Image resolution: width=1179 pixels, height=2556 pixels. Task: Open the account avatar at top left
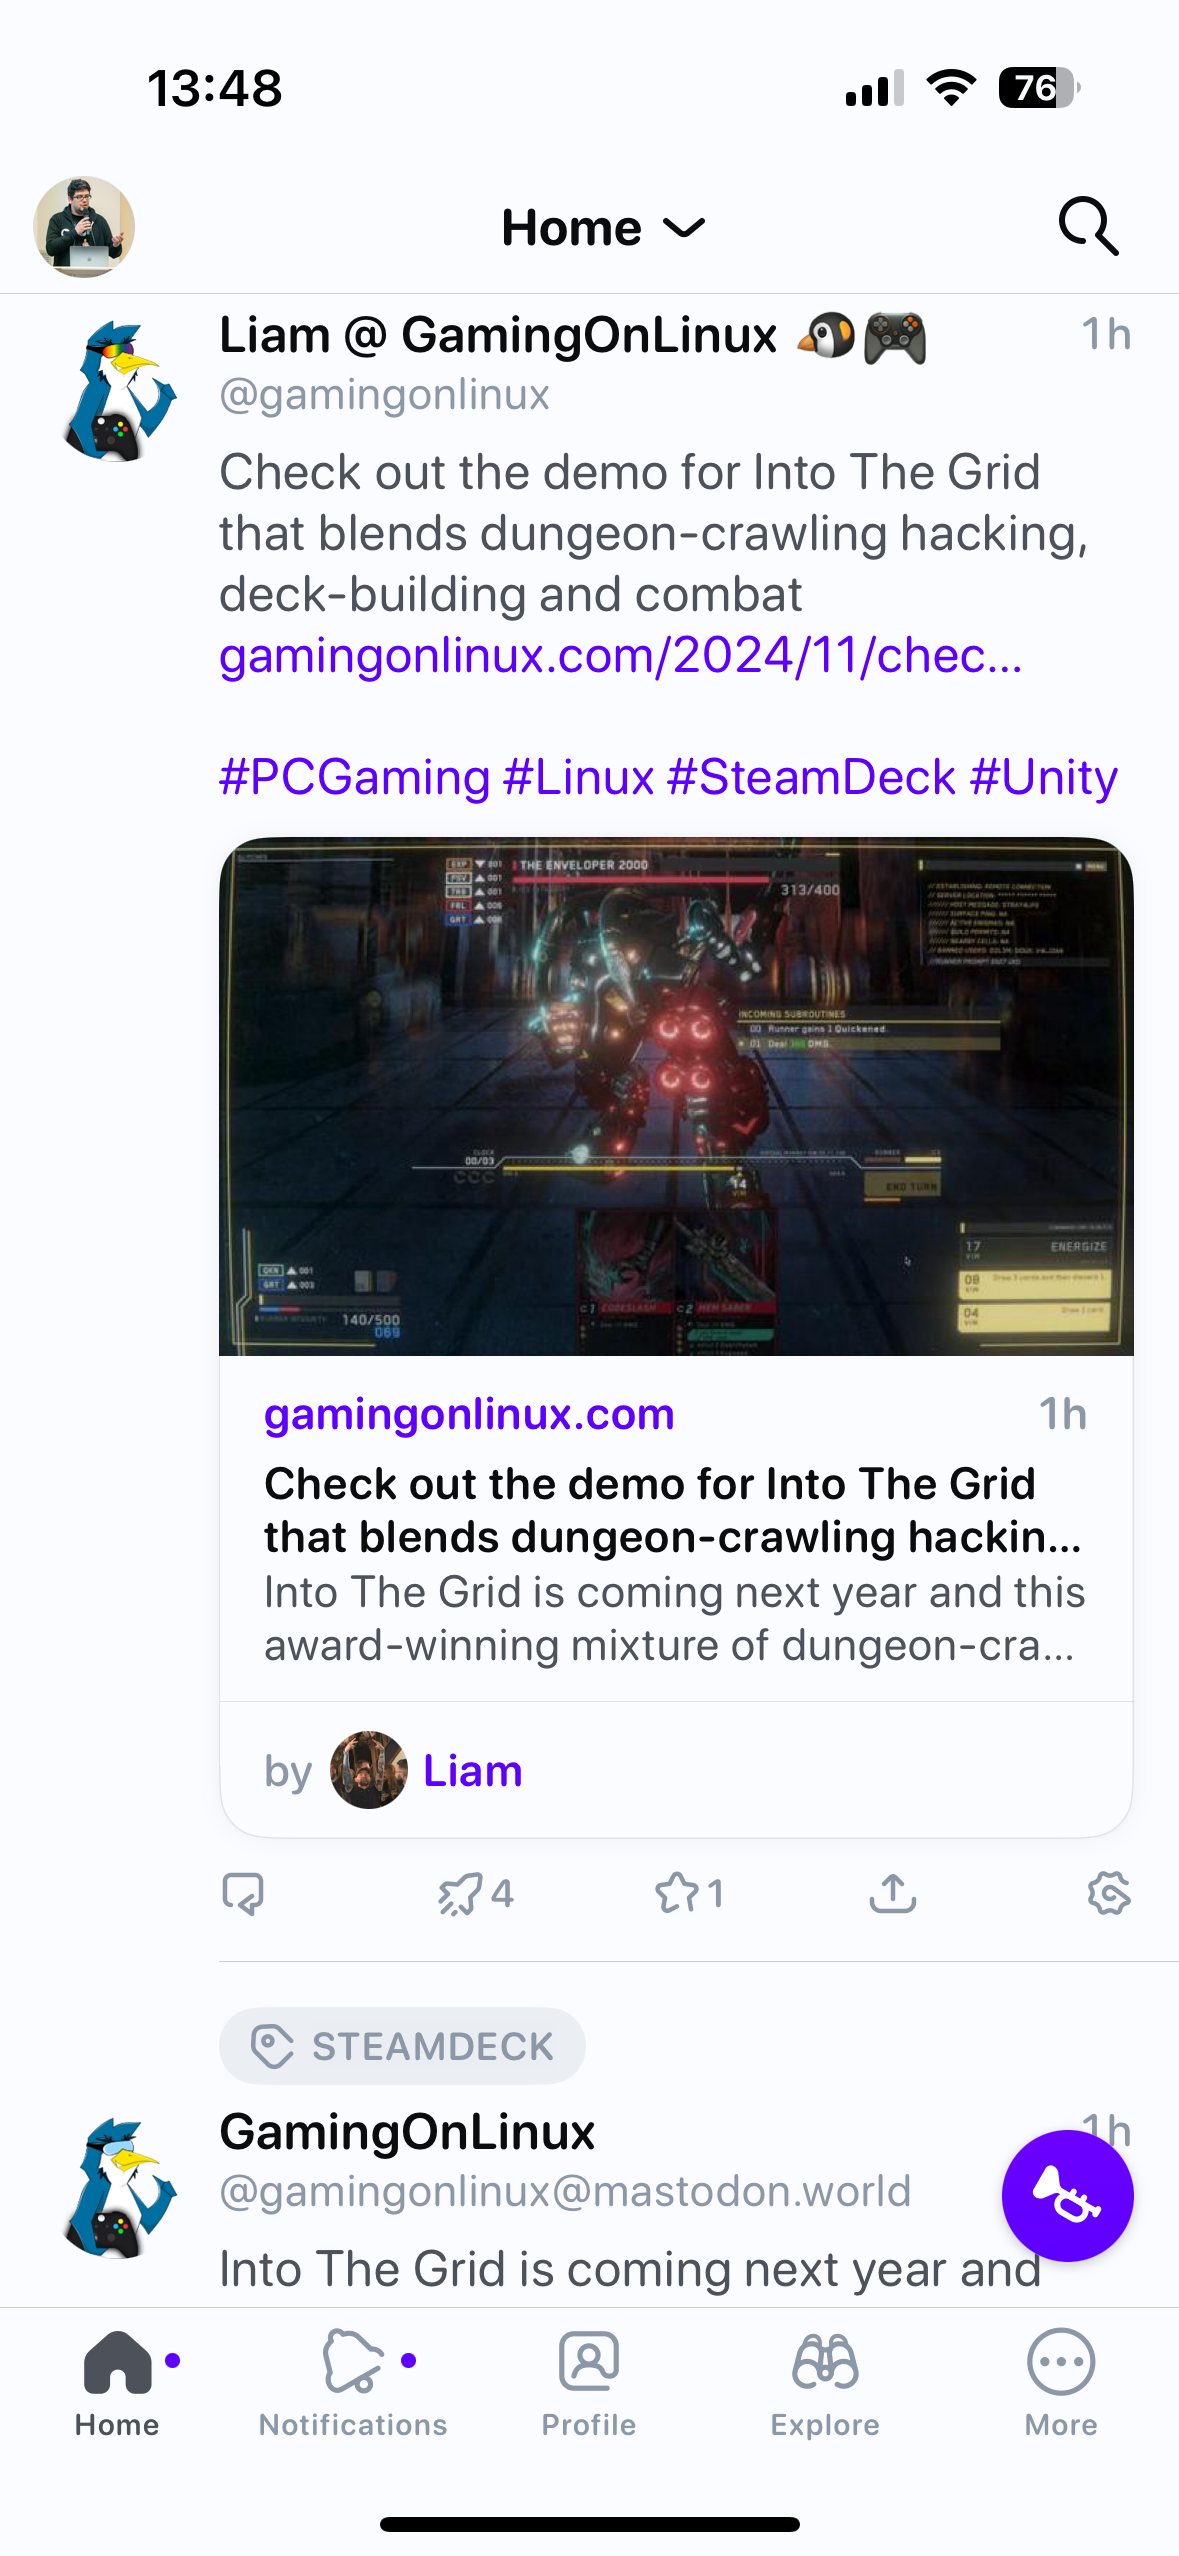coord(84,227)
